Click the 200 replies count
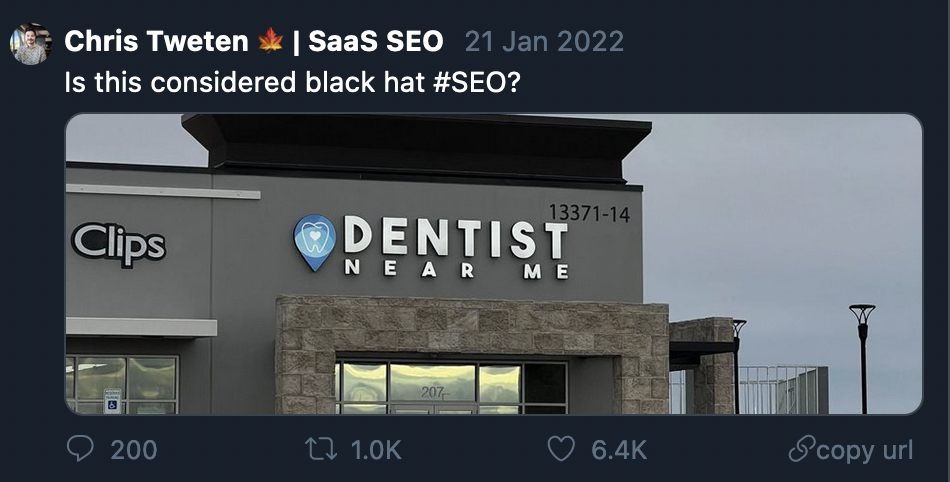 coord(134,449)
